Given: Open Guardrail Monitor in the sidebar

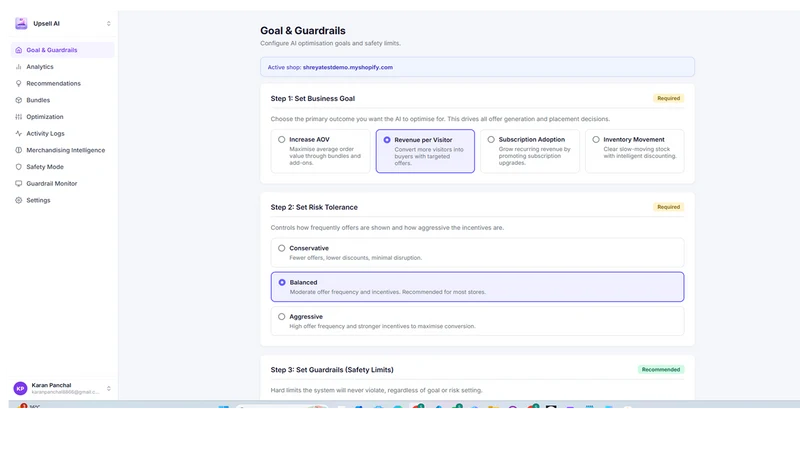Looking at the screenshot, I should tap(61, 183).
